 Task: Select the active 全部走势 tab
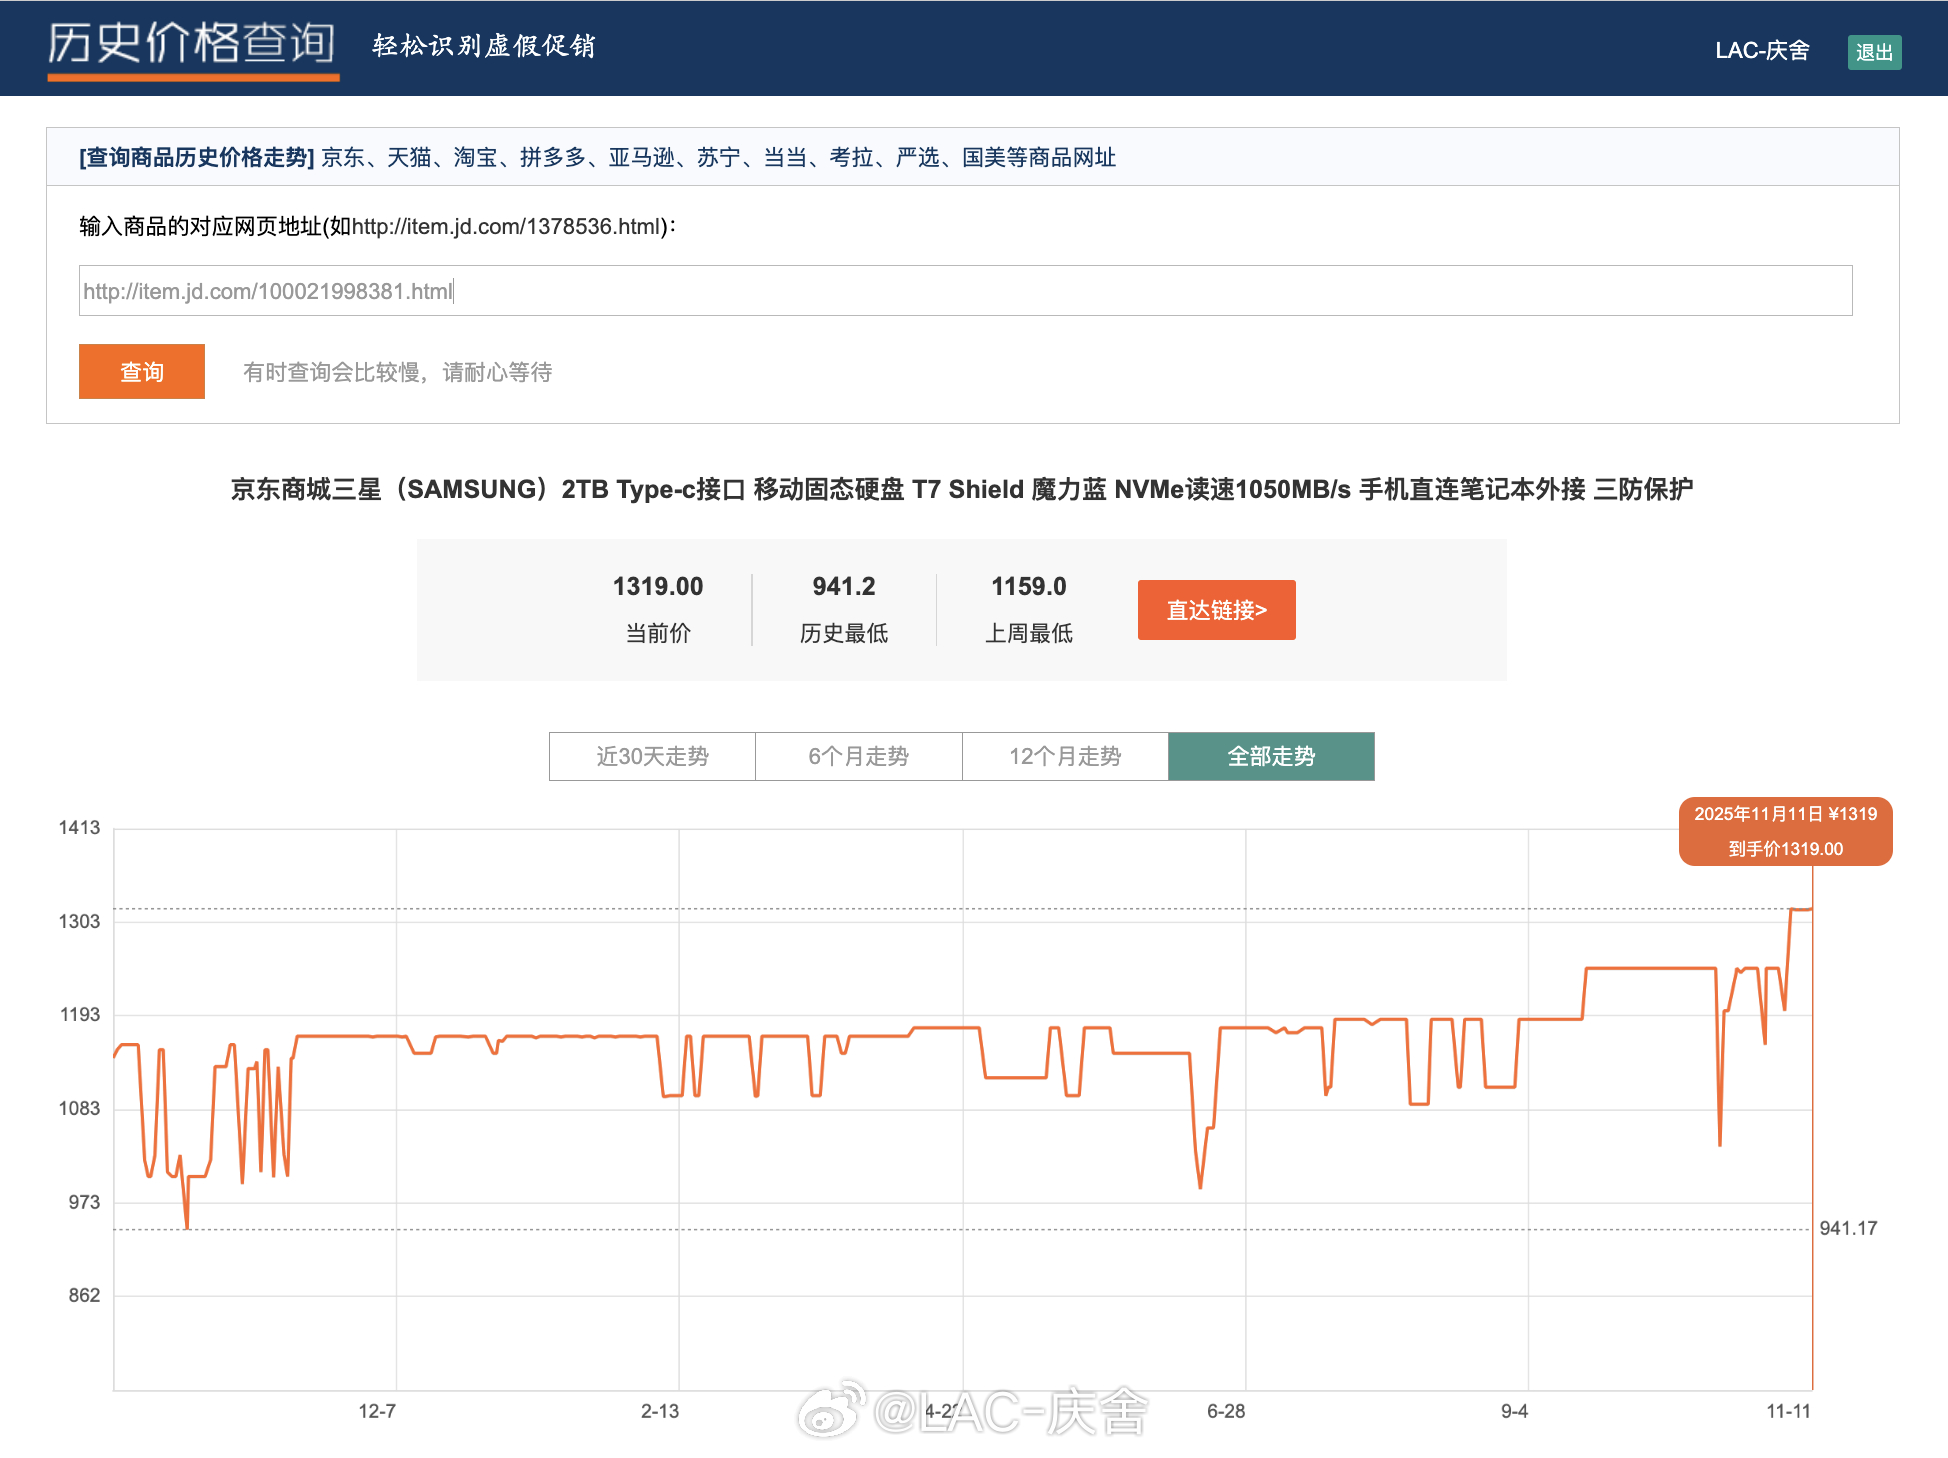coord(1271,756)
